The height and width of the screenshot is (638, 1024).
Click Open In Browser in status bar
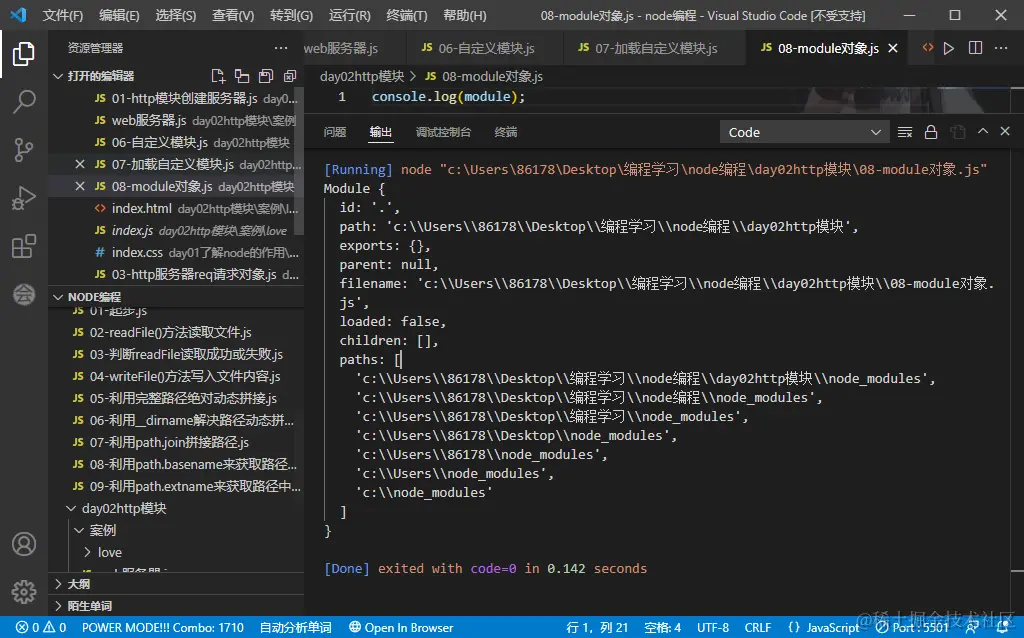pos(400,628)
